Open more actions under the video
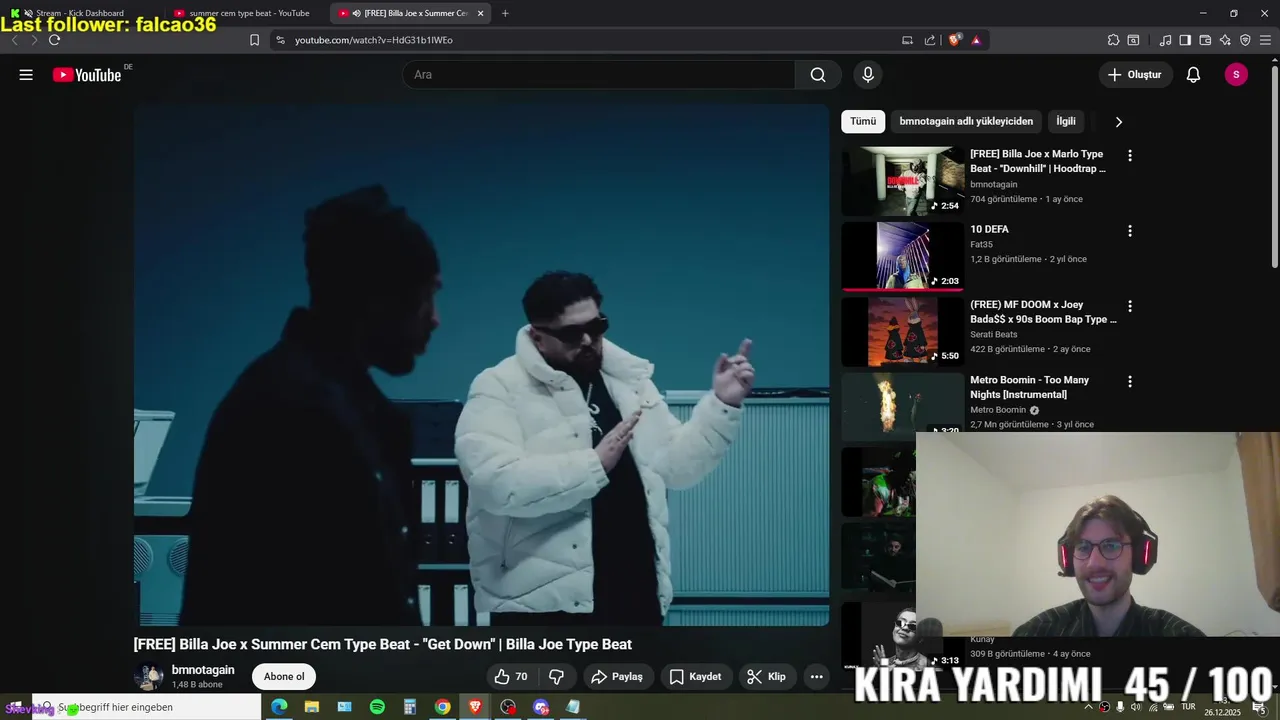The height and width of the screenshot is (720, 1280). (816, 677)
